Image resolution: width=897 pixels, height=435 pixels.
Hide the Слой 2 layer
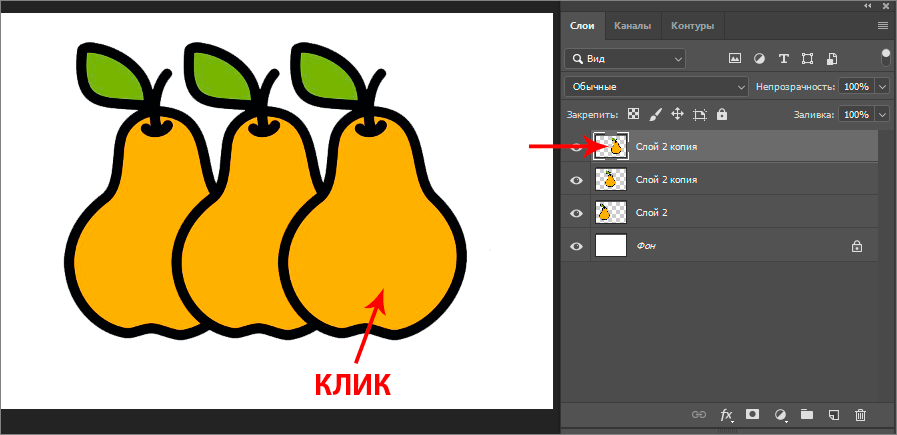pyautogui.click(x=577, y=213)
